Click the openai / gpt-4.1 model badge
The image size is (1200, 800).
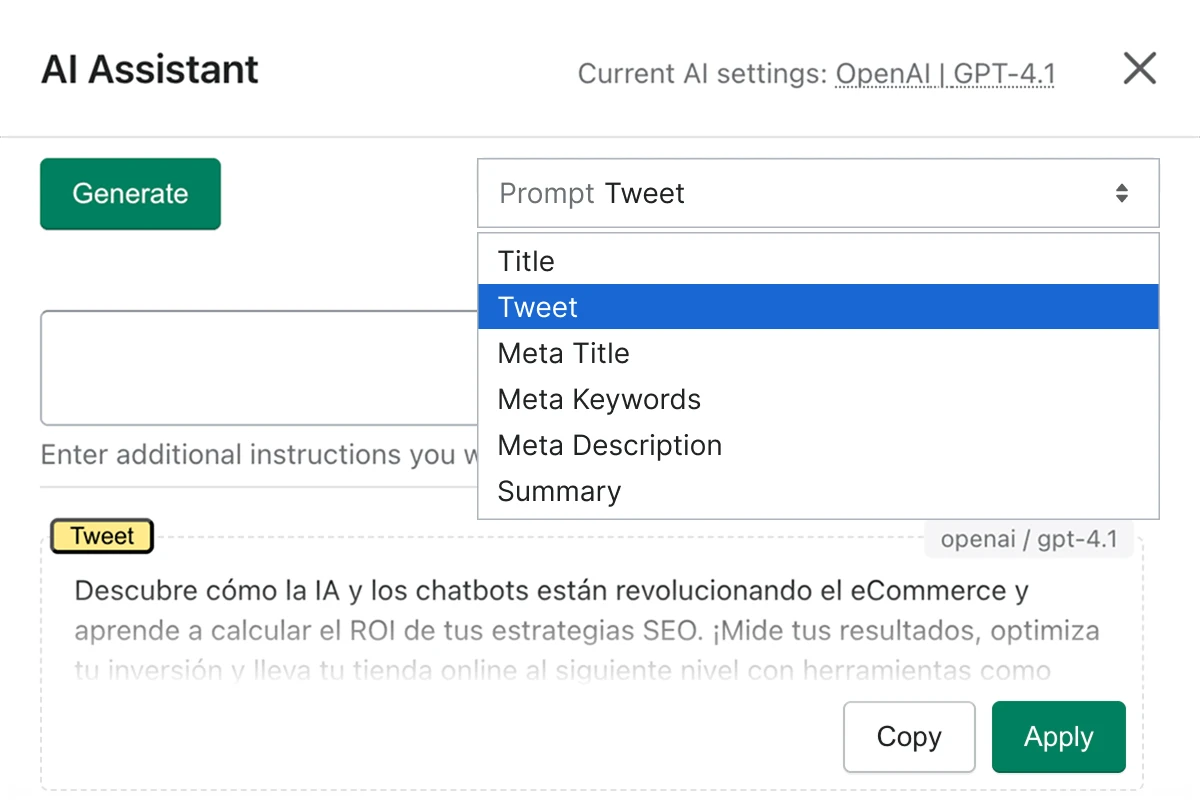[1029, 539]
